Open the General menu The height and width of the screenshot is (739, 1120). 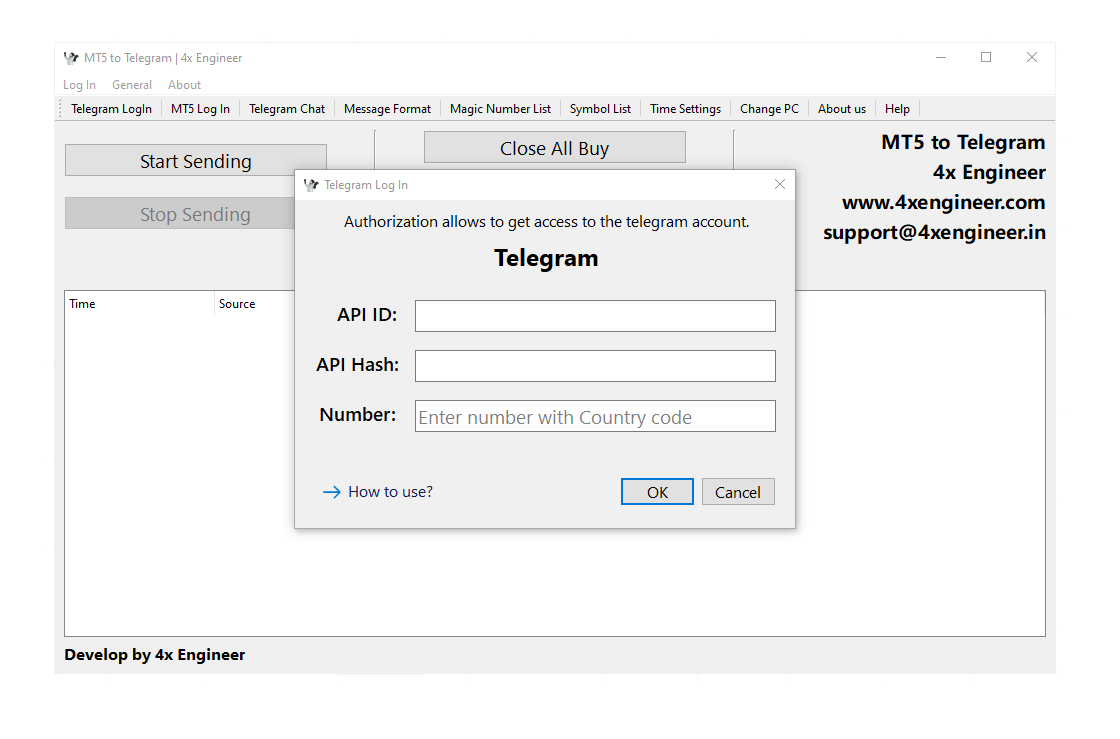coord(131,85)
